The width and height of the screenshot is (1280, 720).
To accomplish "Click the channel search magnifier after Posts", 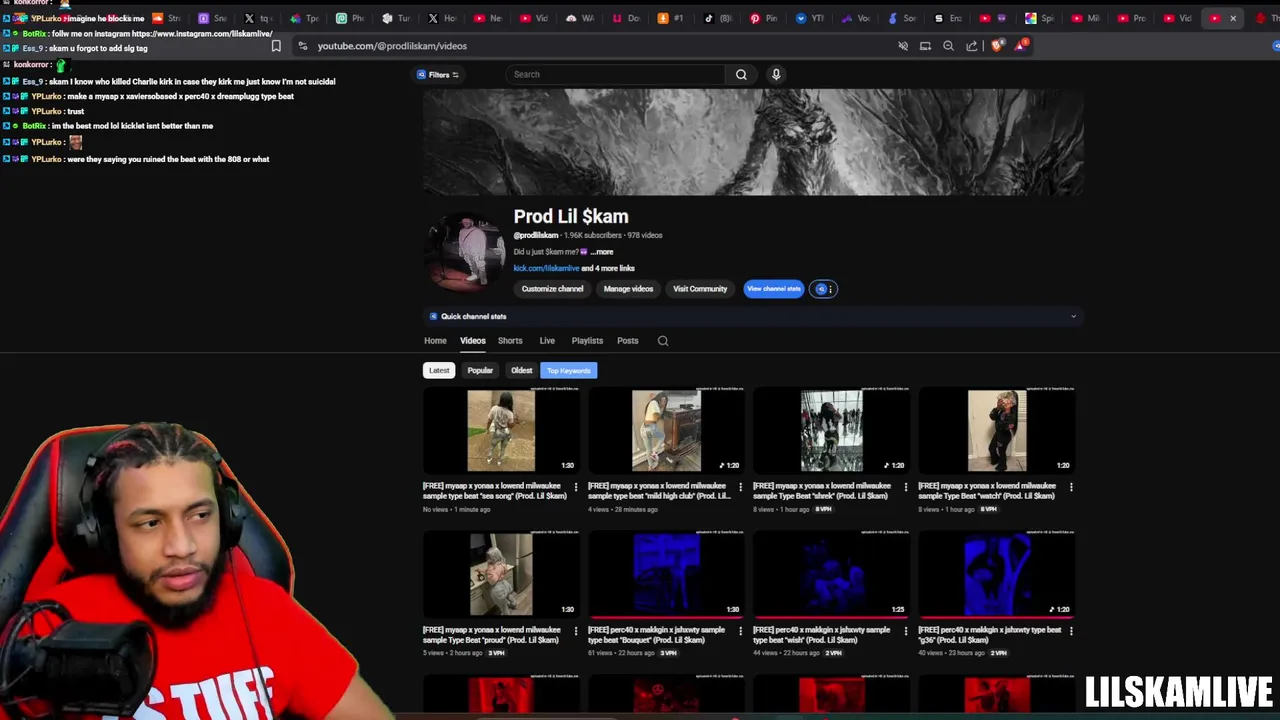I will click(x=662, y=341).
